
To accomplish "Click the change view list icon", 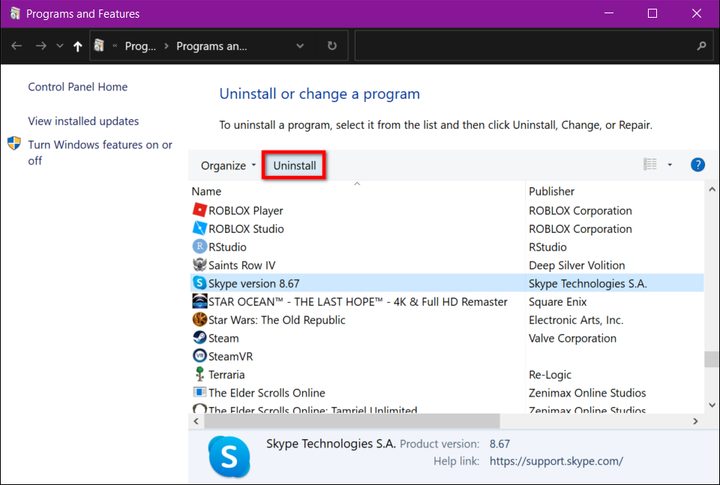I will click(650, 164).
